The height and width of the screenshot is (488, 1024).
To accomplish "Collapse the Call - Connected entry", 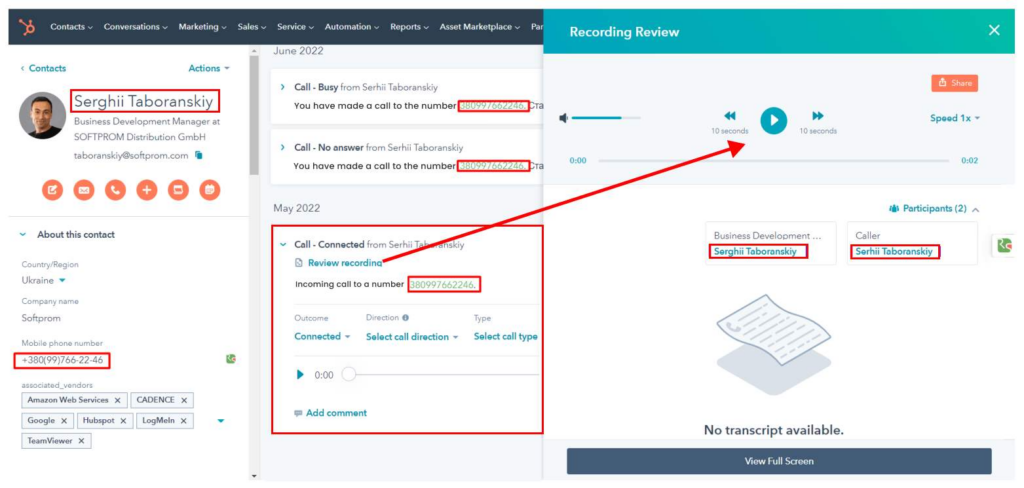I will point(283,244).
